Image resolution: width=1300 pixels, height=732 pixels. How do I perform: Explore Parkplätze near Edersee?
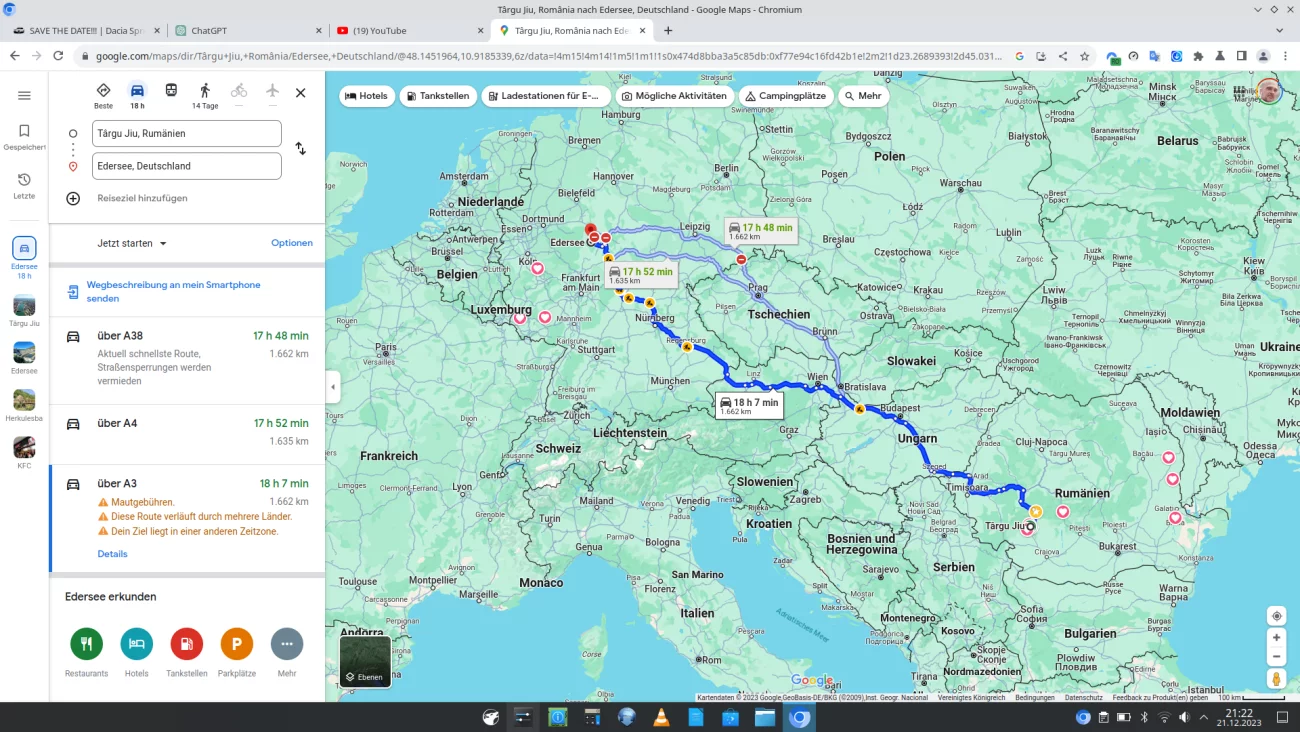(x=237, y=651)
